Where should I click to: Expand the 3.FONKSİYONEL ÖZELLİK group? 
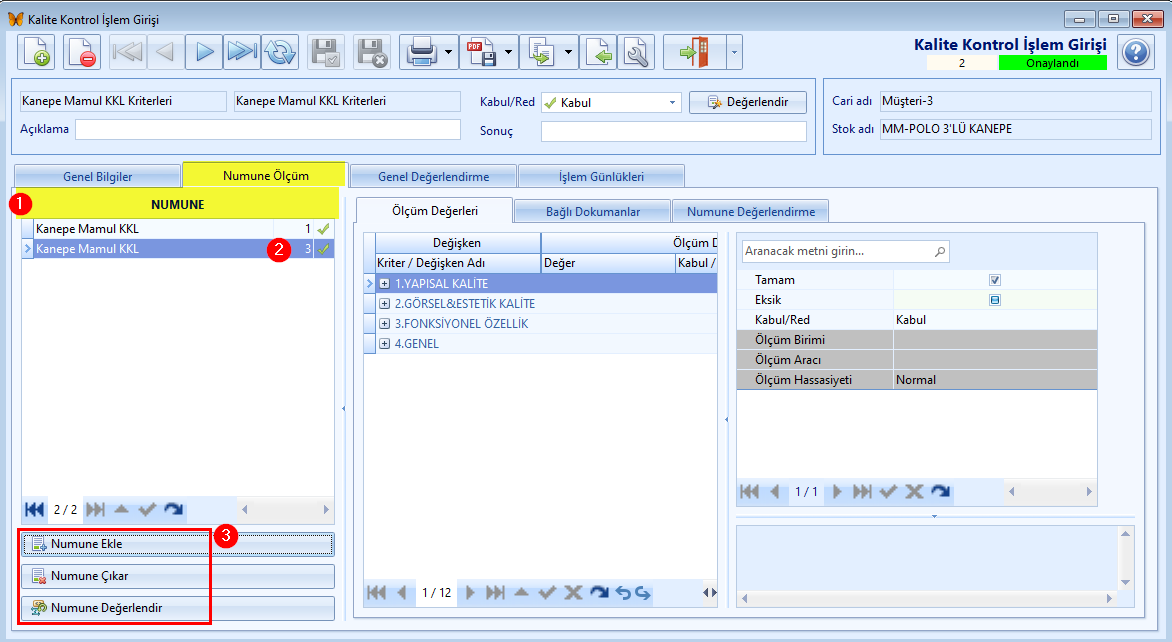click(384, 324)
